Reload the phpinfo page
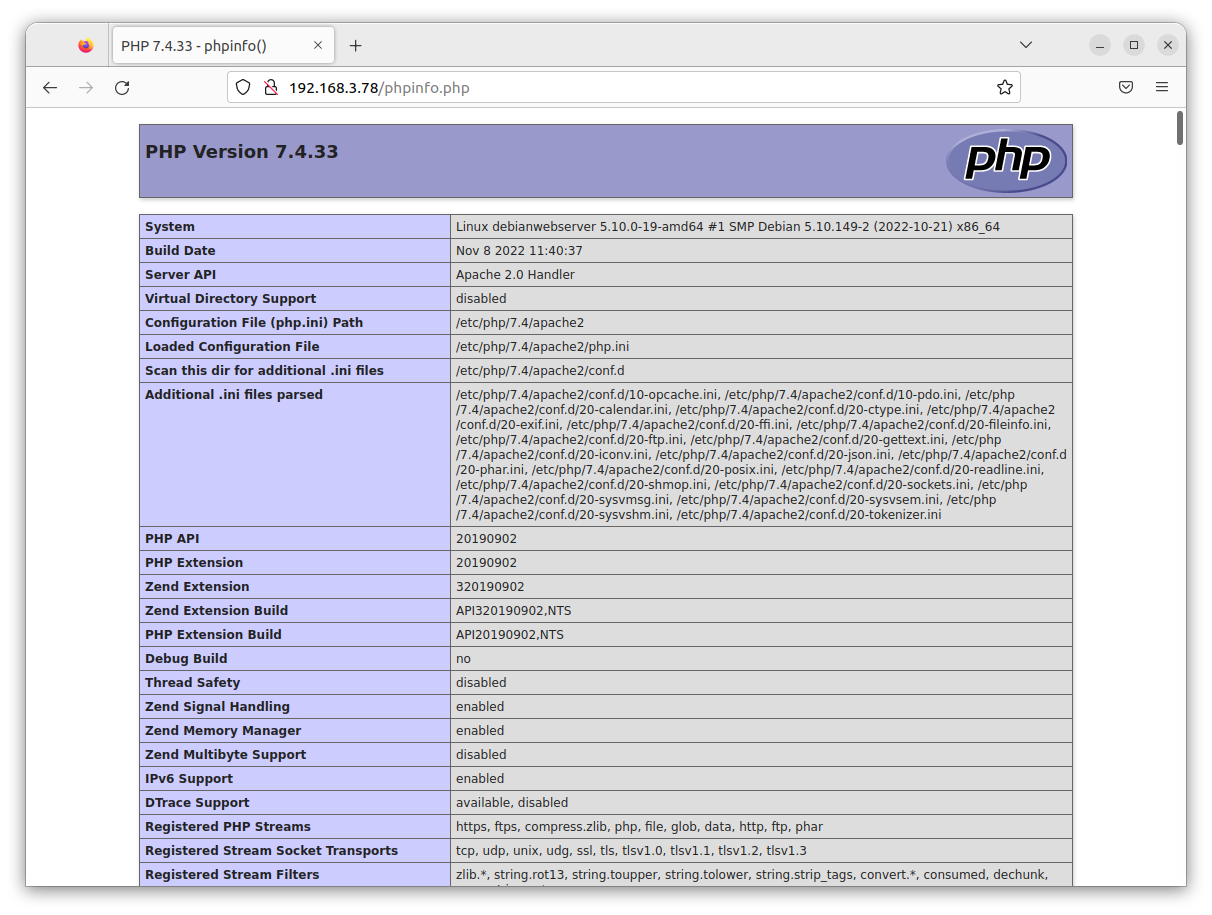This screenshot has width=1212, height=915. click(122, 87)
